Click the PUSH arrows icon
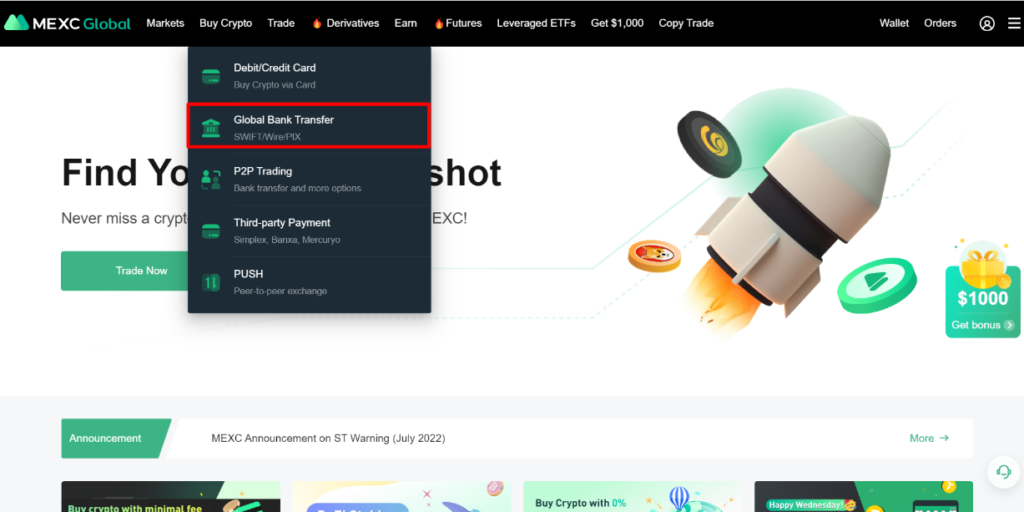Screen dimensions: 1024x512 [211, 283]
